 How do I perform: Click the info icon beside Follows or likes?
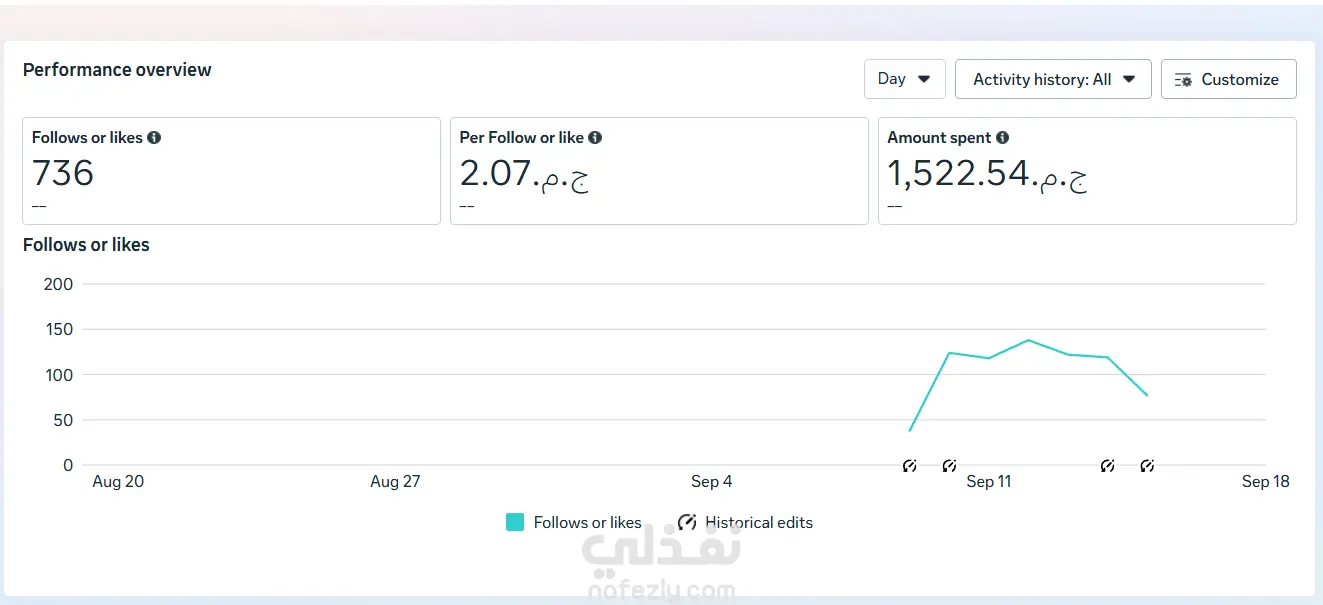click(x=154, y=138)
